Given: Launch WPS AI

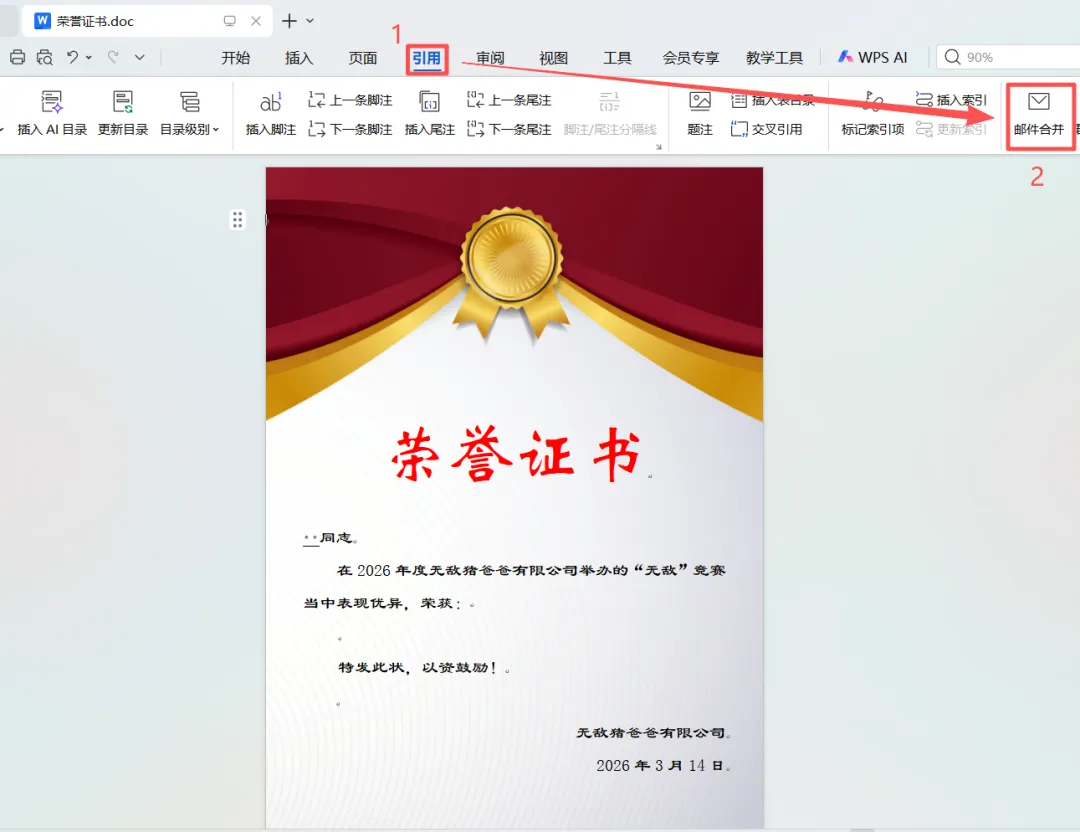Looking at the screenshot, I should pyautogui.click(x=873, y=58).
